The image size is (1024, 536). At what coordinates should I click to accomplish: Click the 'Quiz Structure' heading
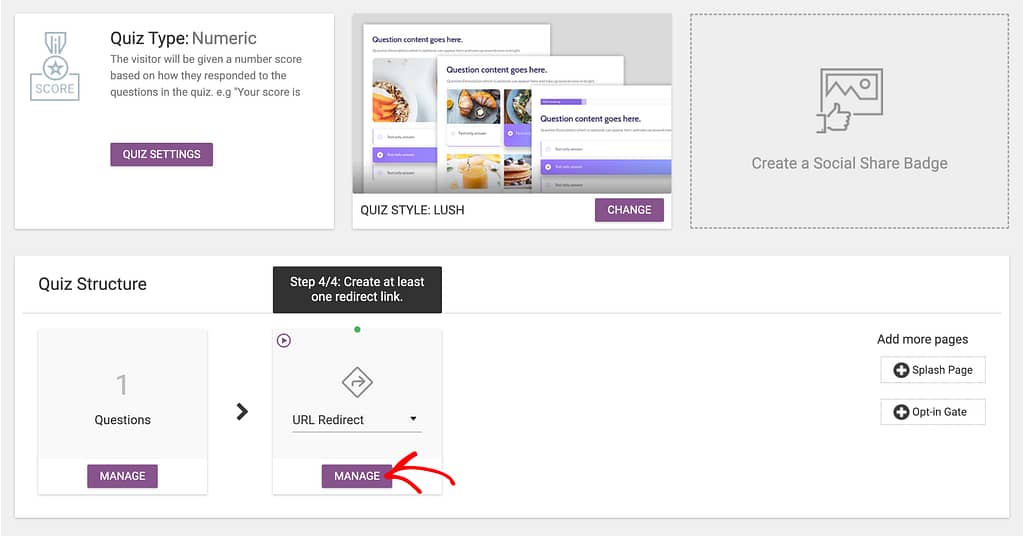pos(92,284)
